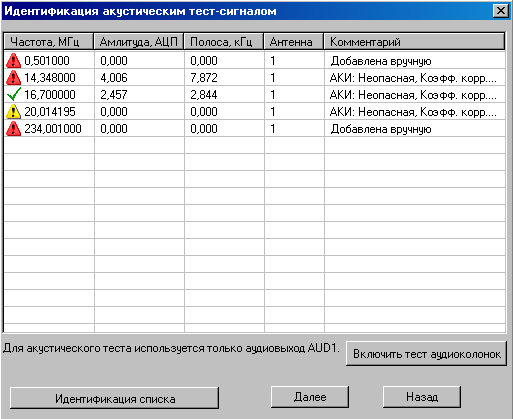Click the АКИ: Неопасная comment in the 20,014195 row
The height and width of the screenshot is (419, 513).
(x=413, y=112)
